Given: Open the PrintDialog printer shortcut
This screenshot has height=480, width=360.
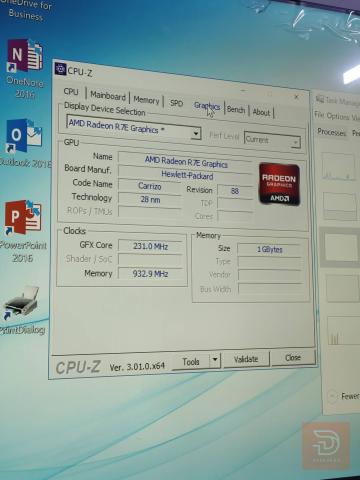Looking at the screenshot, I should click(23, 310).
